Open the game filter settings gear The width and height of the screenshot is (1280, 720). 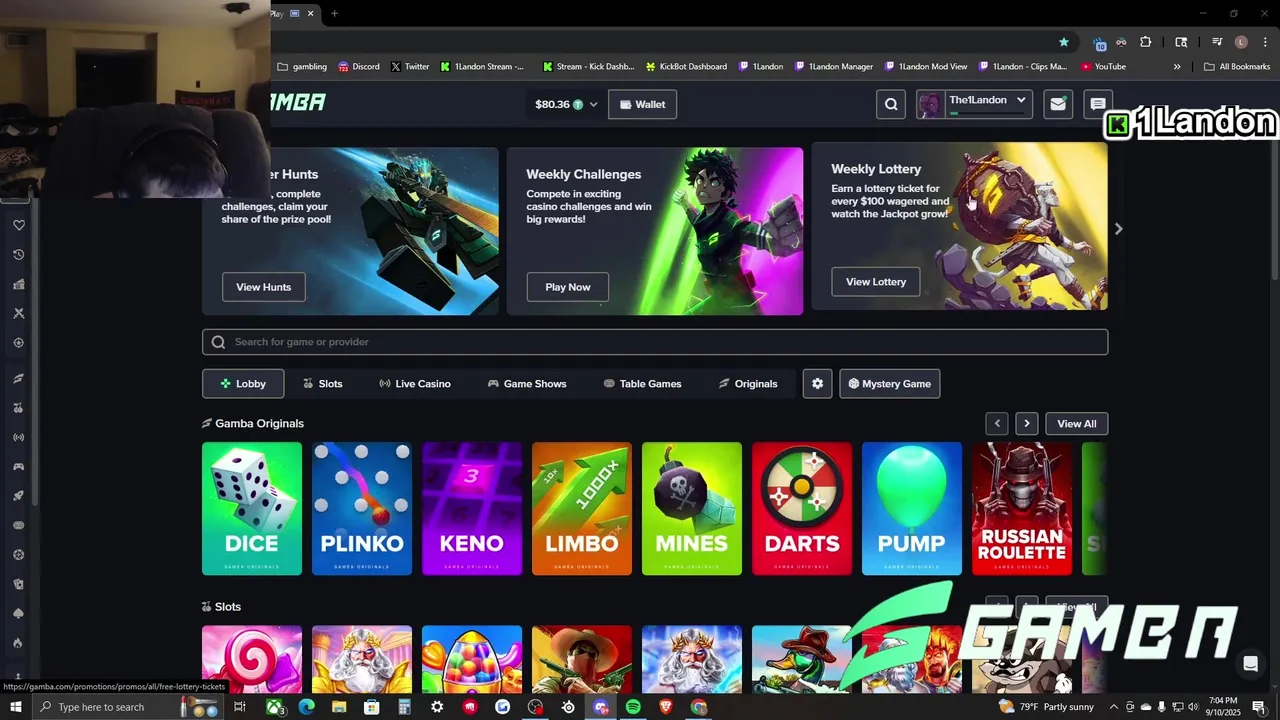point(817,384)
